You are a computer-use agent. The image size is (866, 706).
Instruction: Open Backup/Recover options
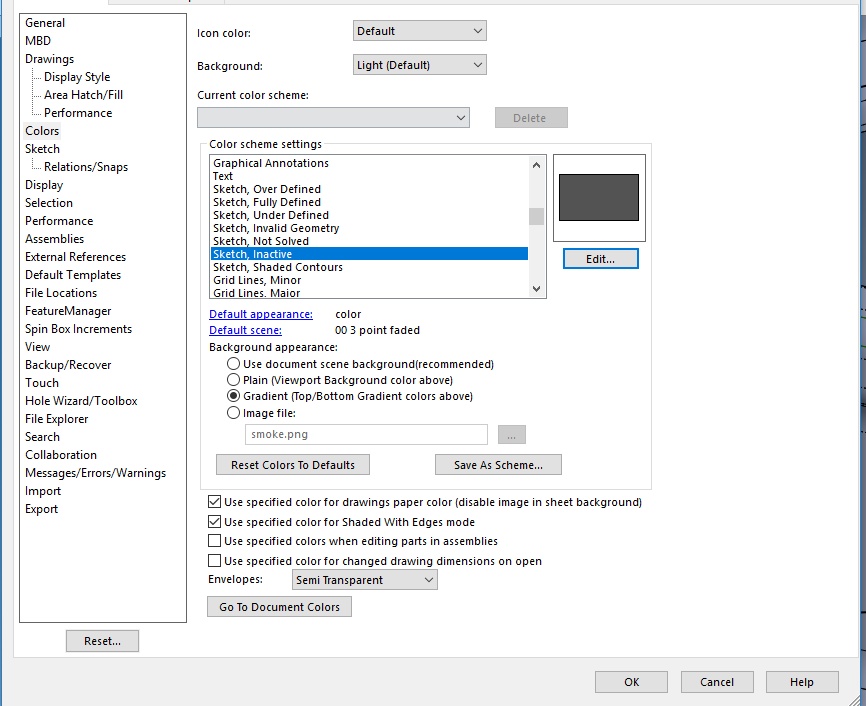coord(68,365)
